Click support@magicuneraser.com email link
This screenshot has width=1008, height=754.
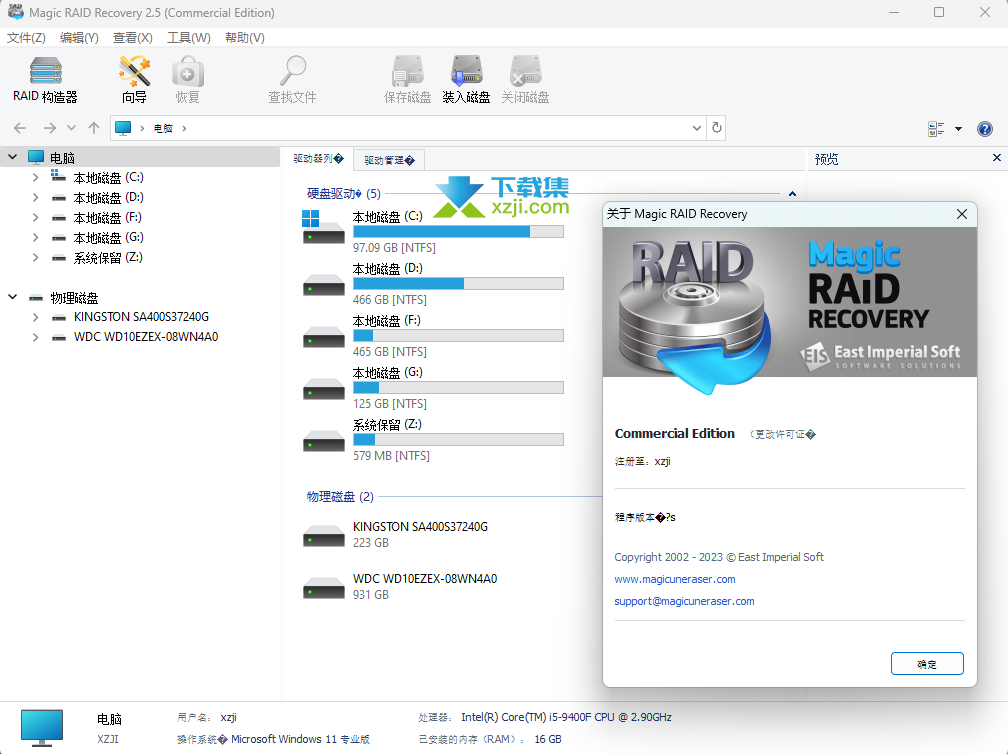(x=684, y=601)
